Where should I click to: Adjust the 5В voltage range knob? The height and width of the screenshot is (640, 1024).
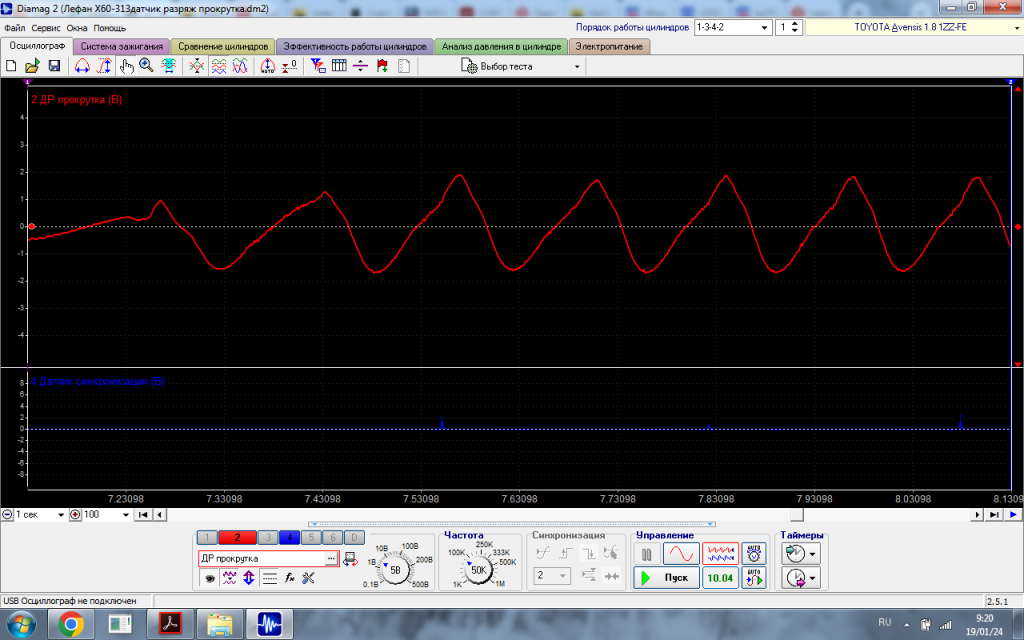tap(395, 570)
